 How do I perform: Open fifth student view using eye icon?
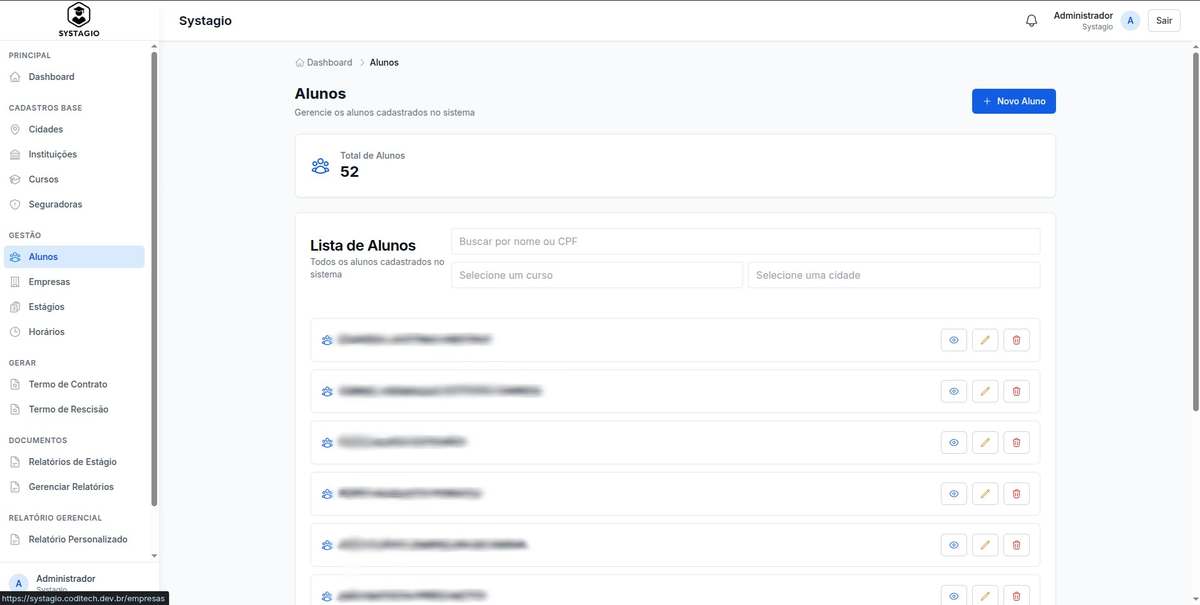coord(954,545)
